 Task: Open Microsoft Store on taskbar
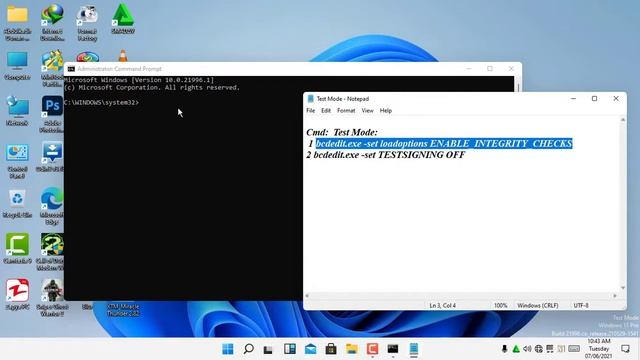pyautogui.click(x=331, y=349)
